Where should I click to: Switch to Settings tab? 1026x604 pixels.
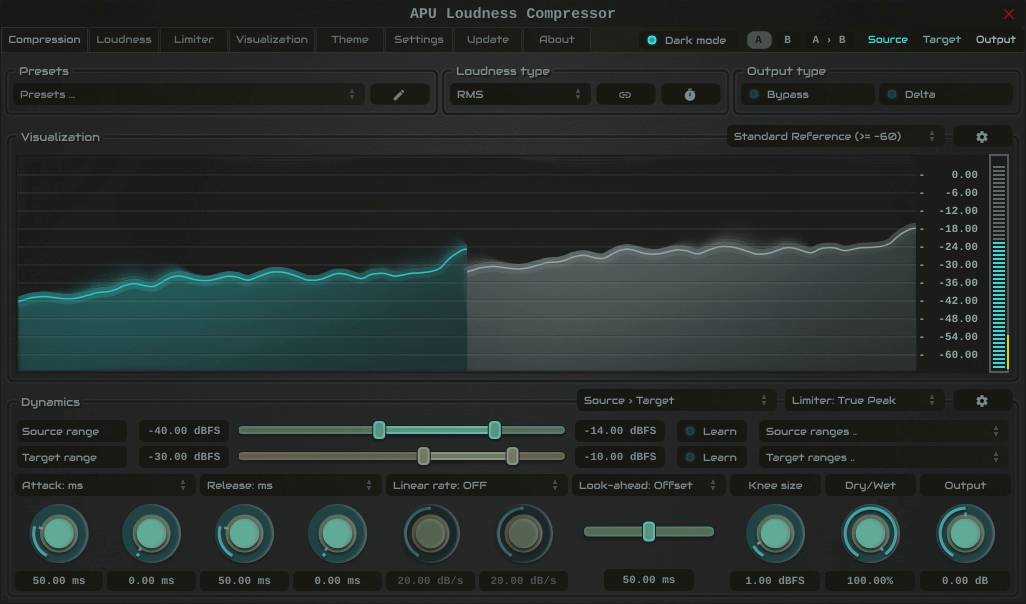tap(419, 39)
